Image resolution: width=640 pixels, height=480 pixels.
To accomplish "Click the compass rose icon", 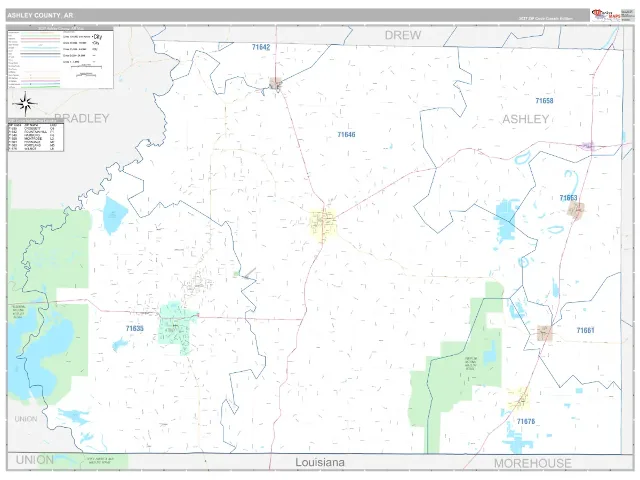I will tap(25, 104).
